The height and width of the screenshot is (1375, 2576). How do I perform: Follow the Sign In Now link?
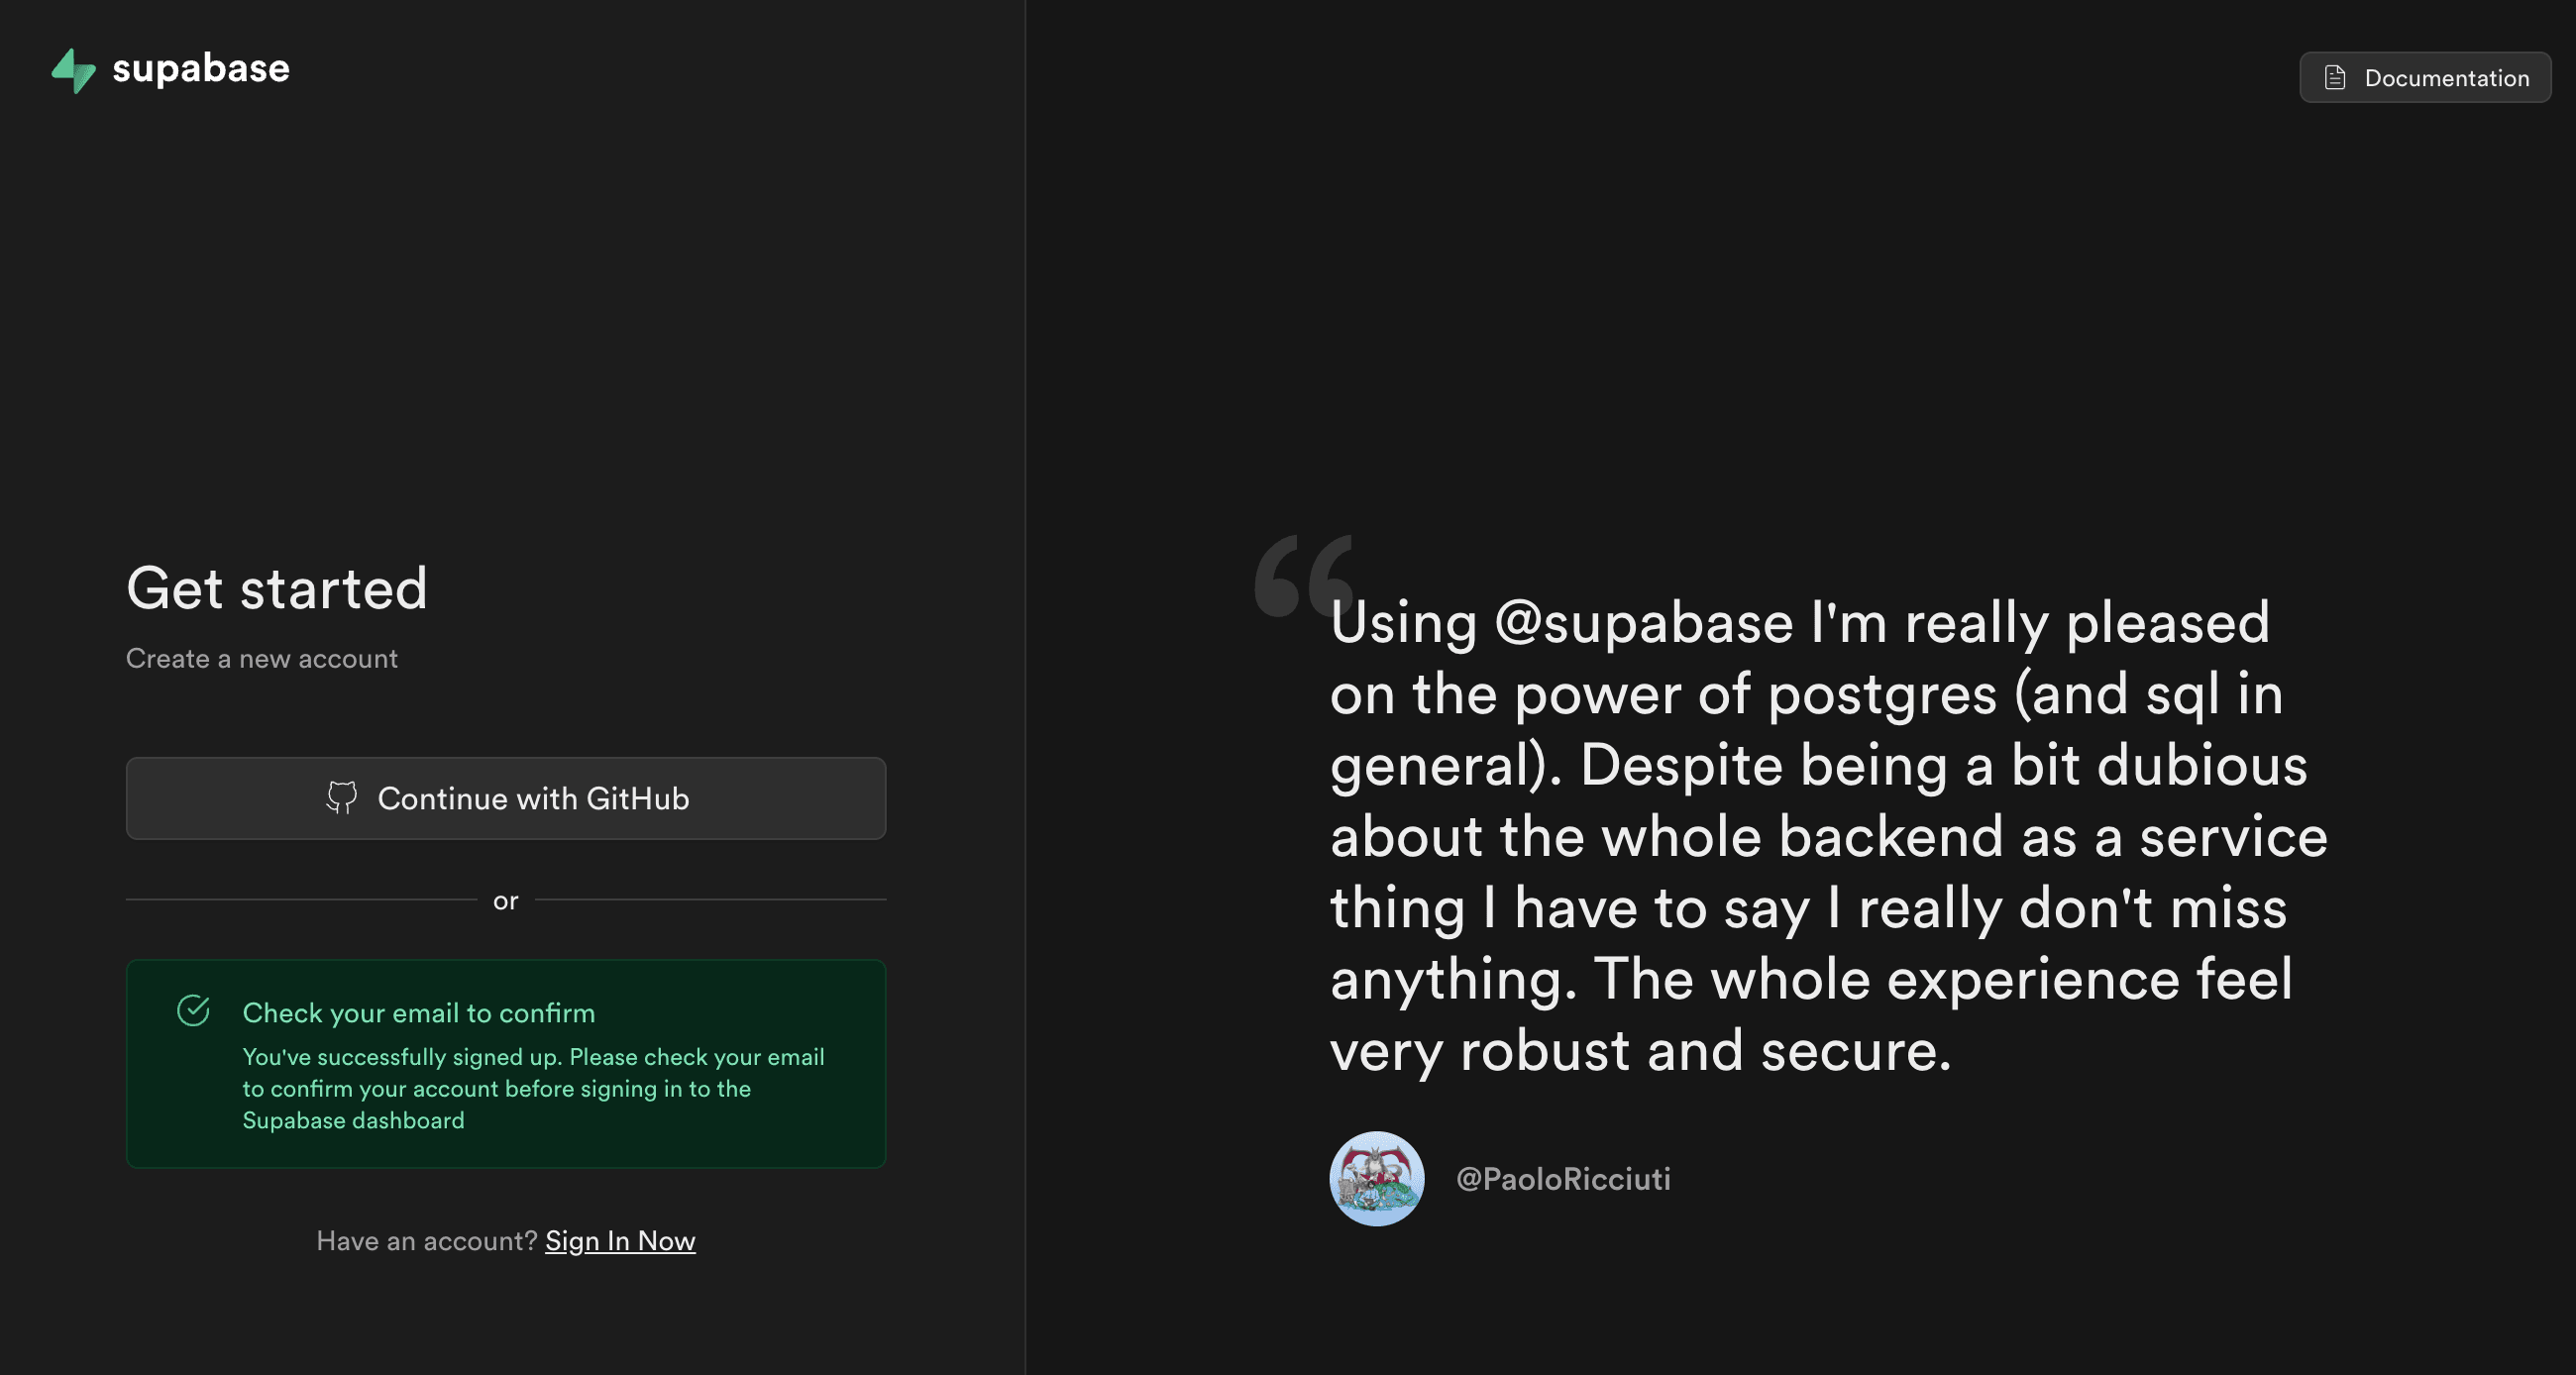620,1241
